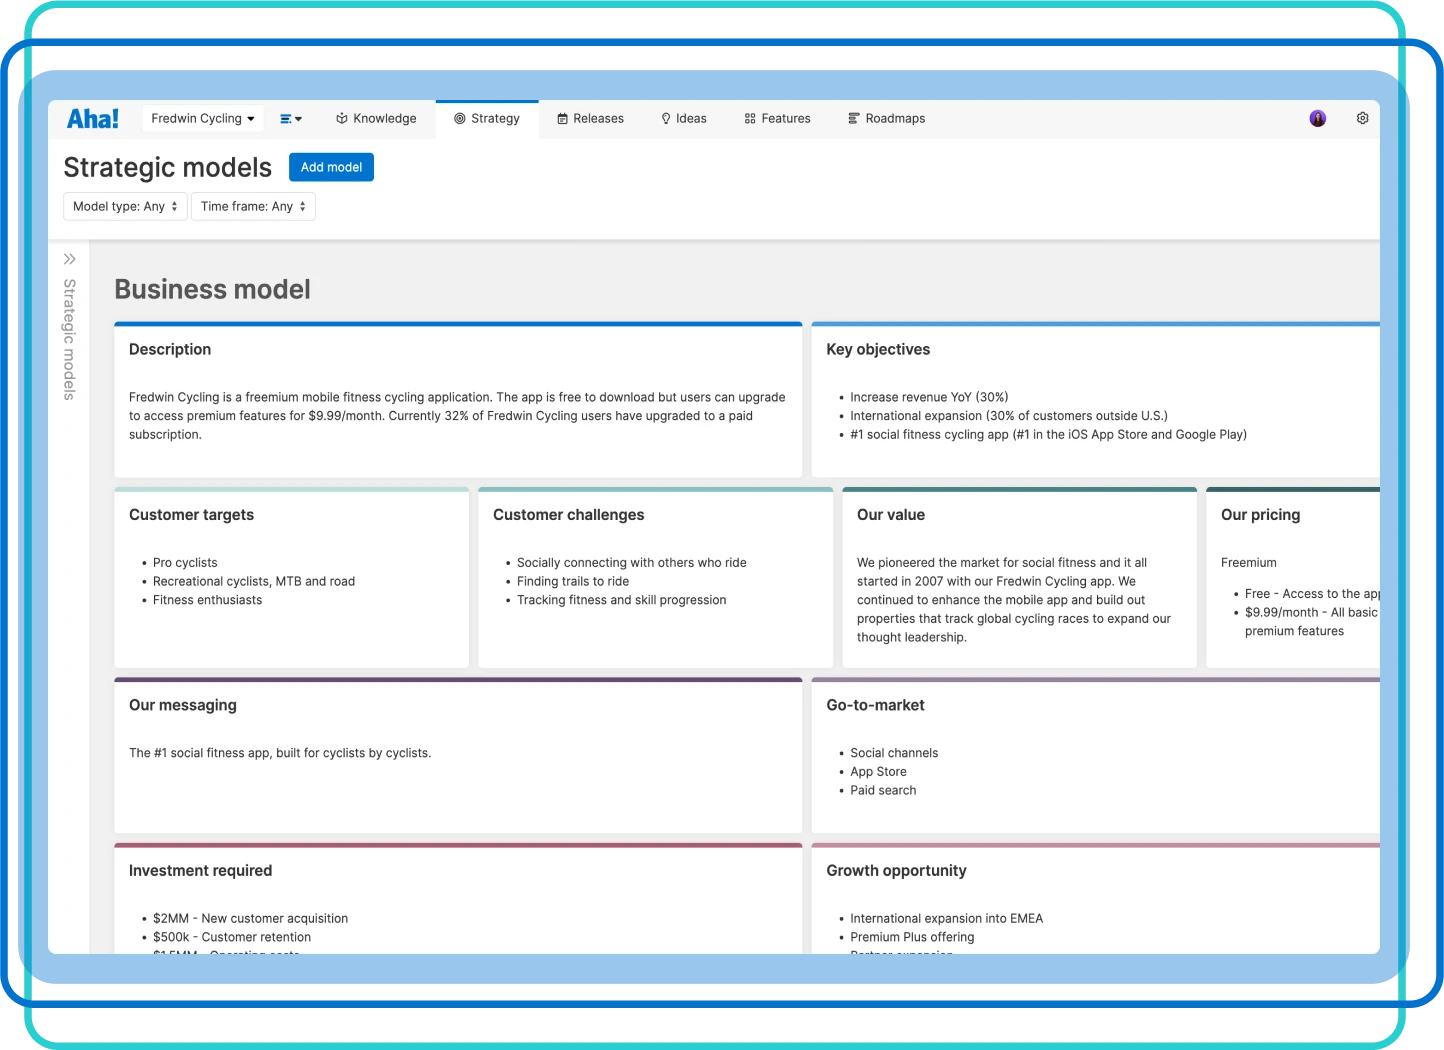The width and height of the screenshot is (1444, 1050).
Task: Click the 'Social channels' bullet
Action: point(894,753)
